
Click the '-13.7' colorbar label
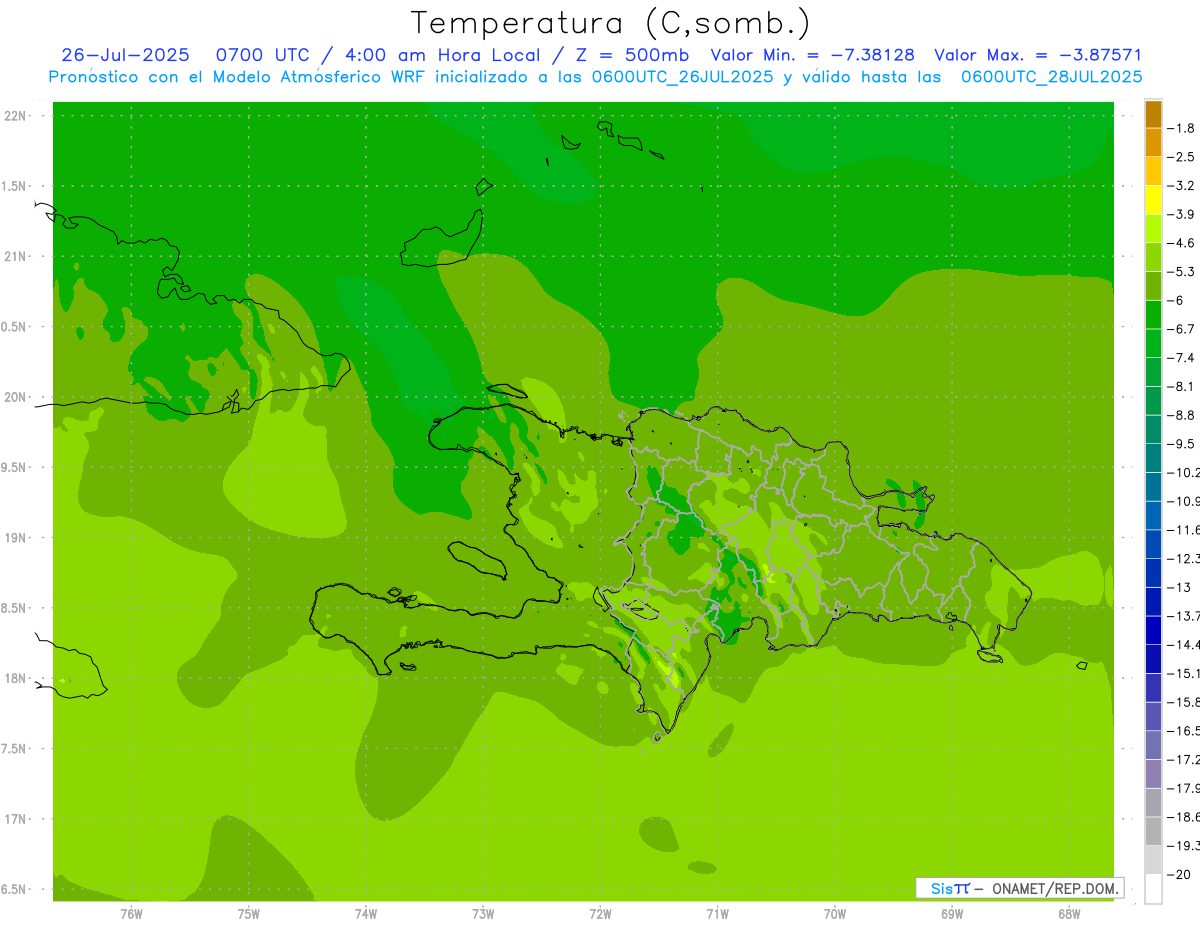click(1184, 616)
